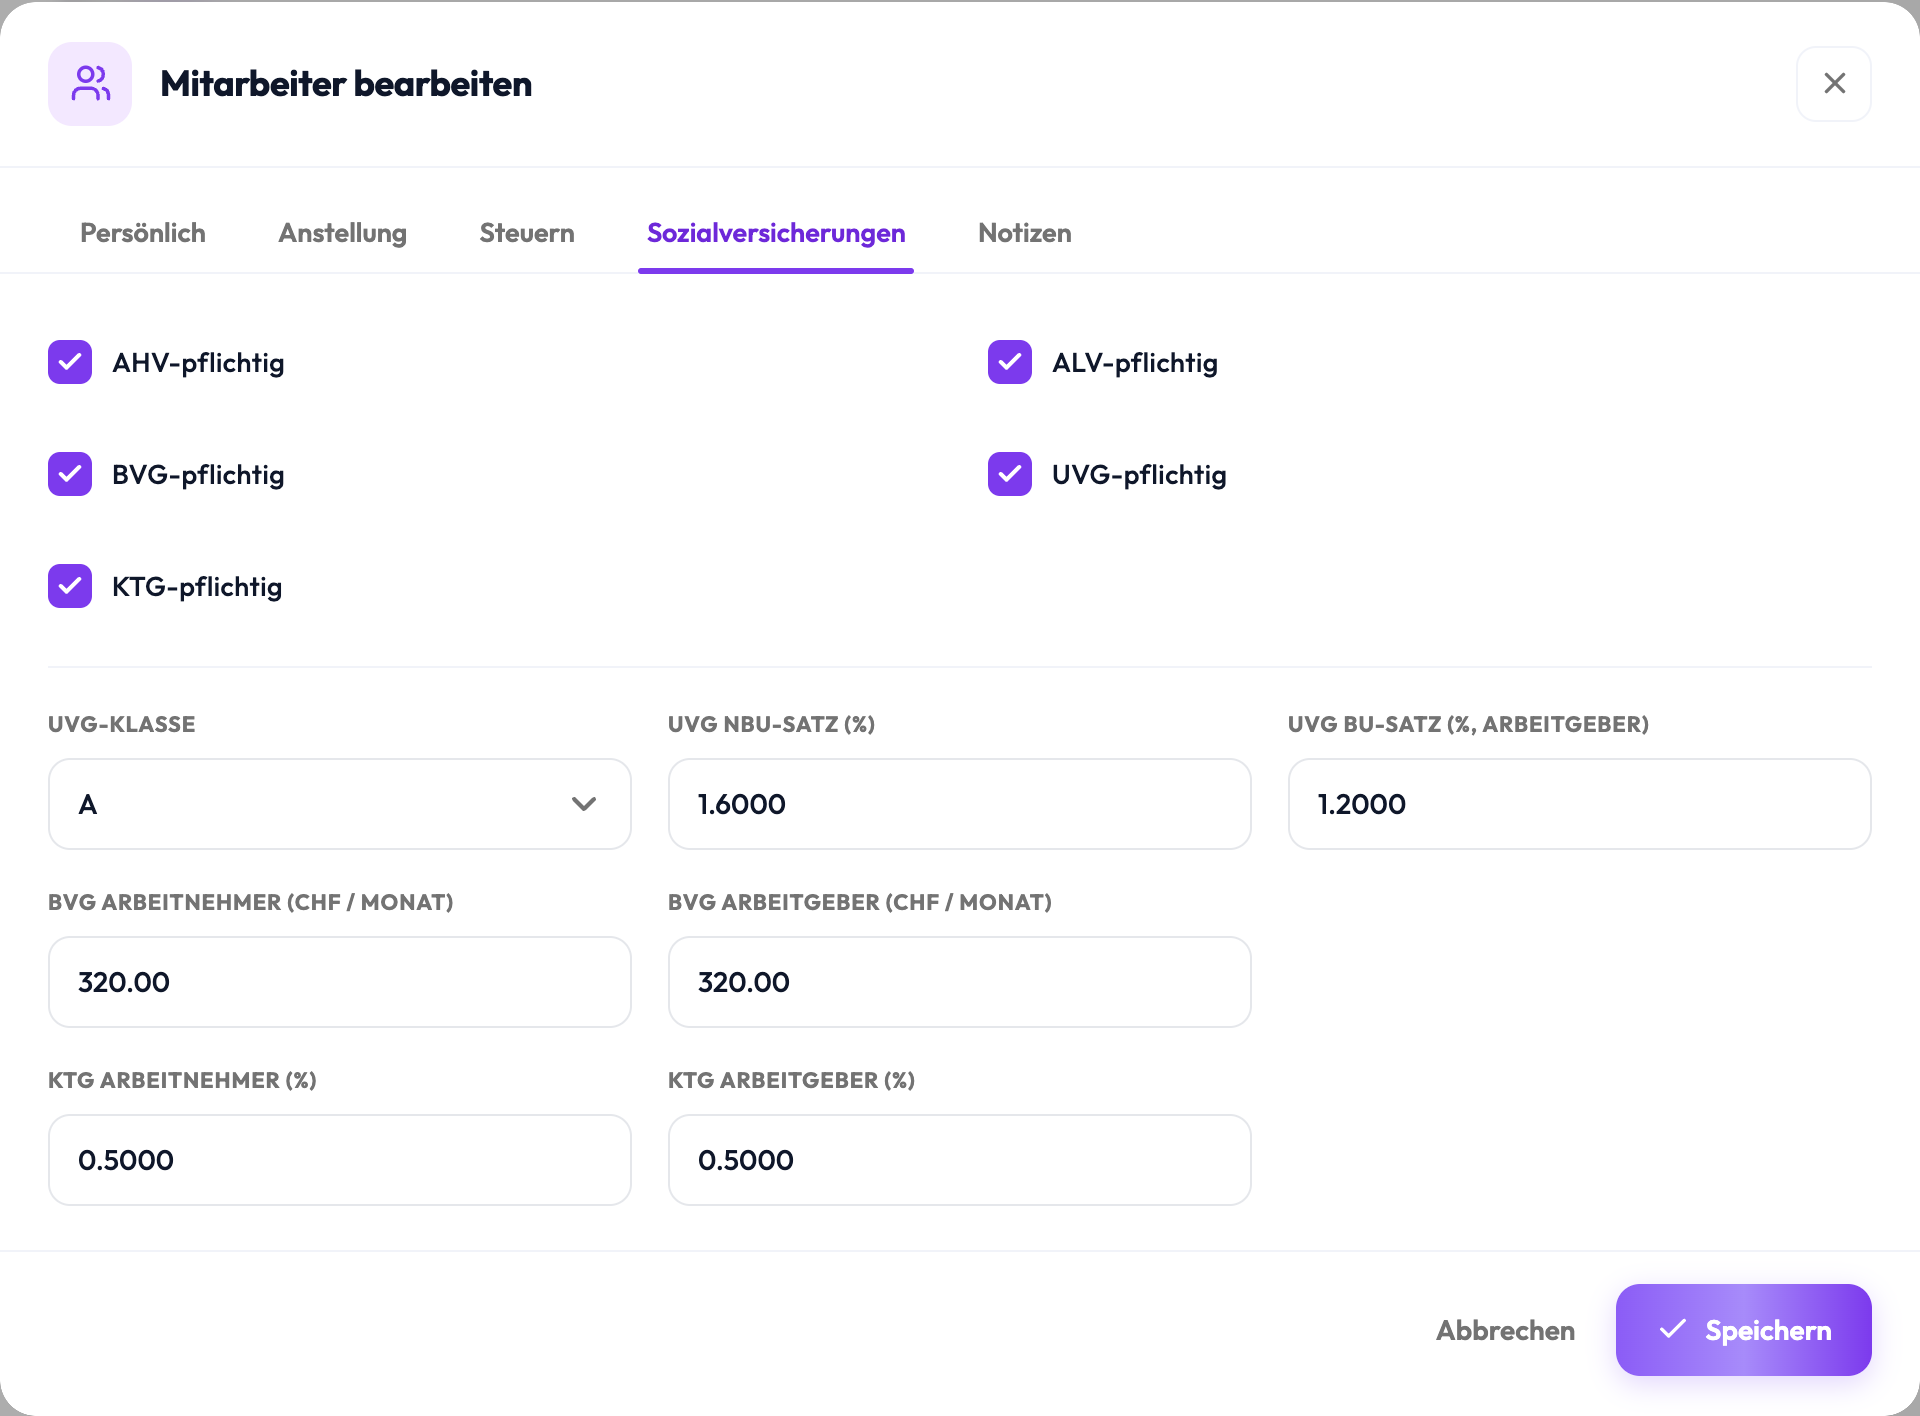Go to the Steuern tab

[x=527, y=233]
